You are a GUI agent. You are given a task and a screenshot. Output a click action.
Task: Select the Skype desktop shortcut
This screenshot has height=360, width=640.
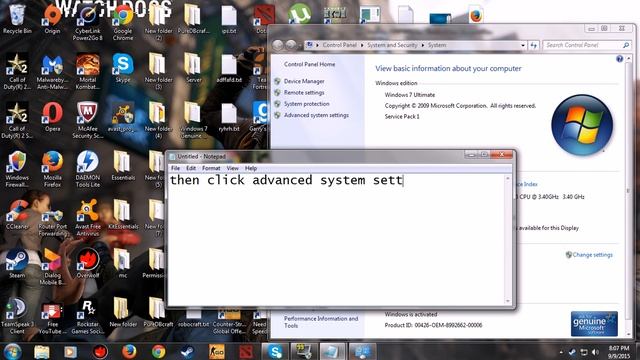(x=123, y=68)
